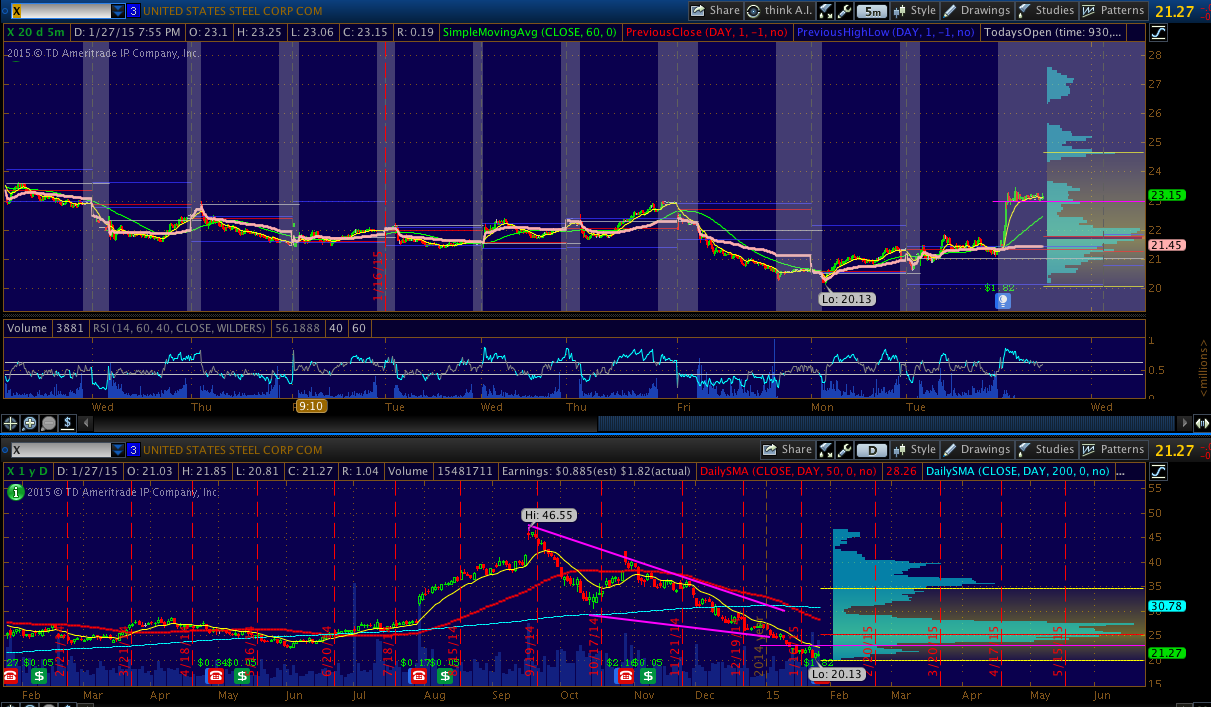
Task: Toggle the dollar price axis button
Action: point(67,423)
